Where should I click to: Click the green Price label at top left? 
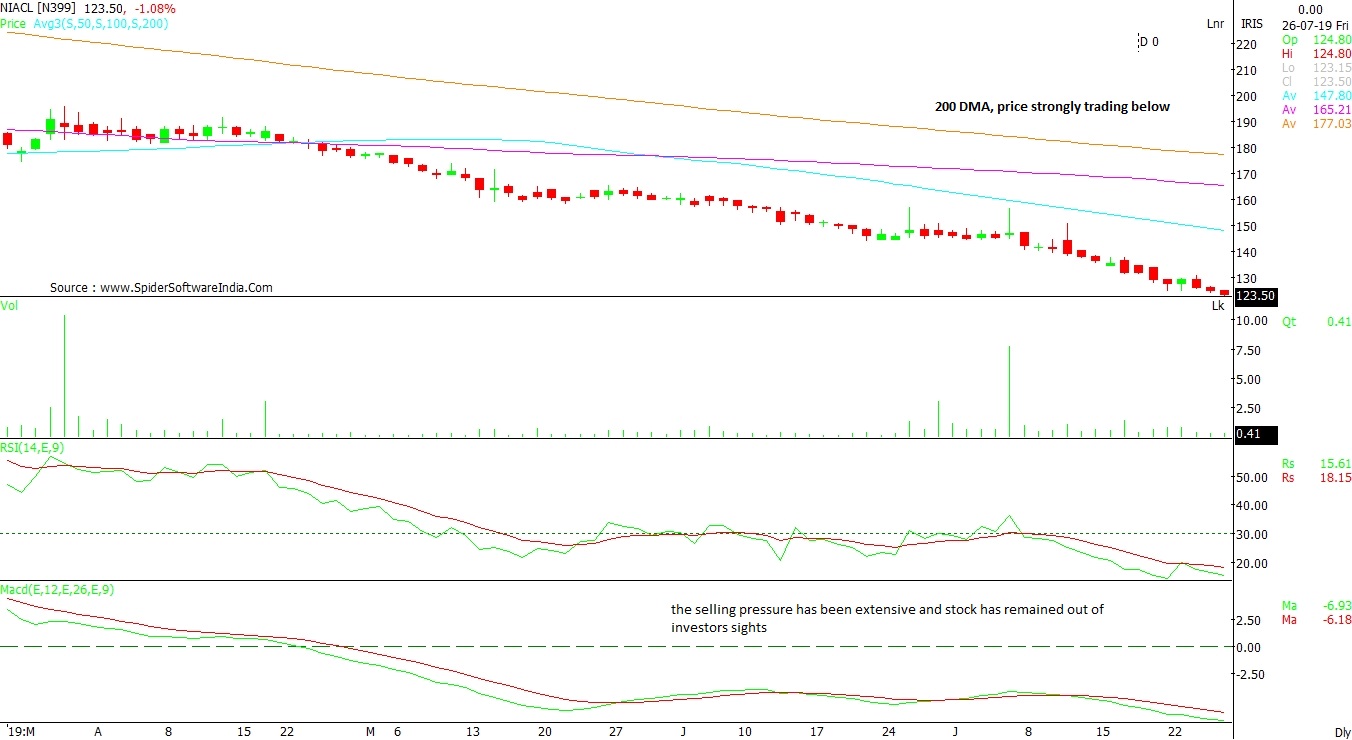click(13, 22)
